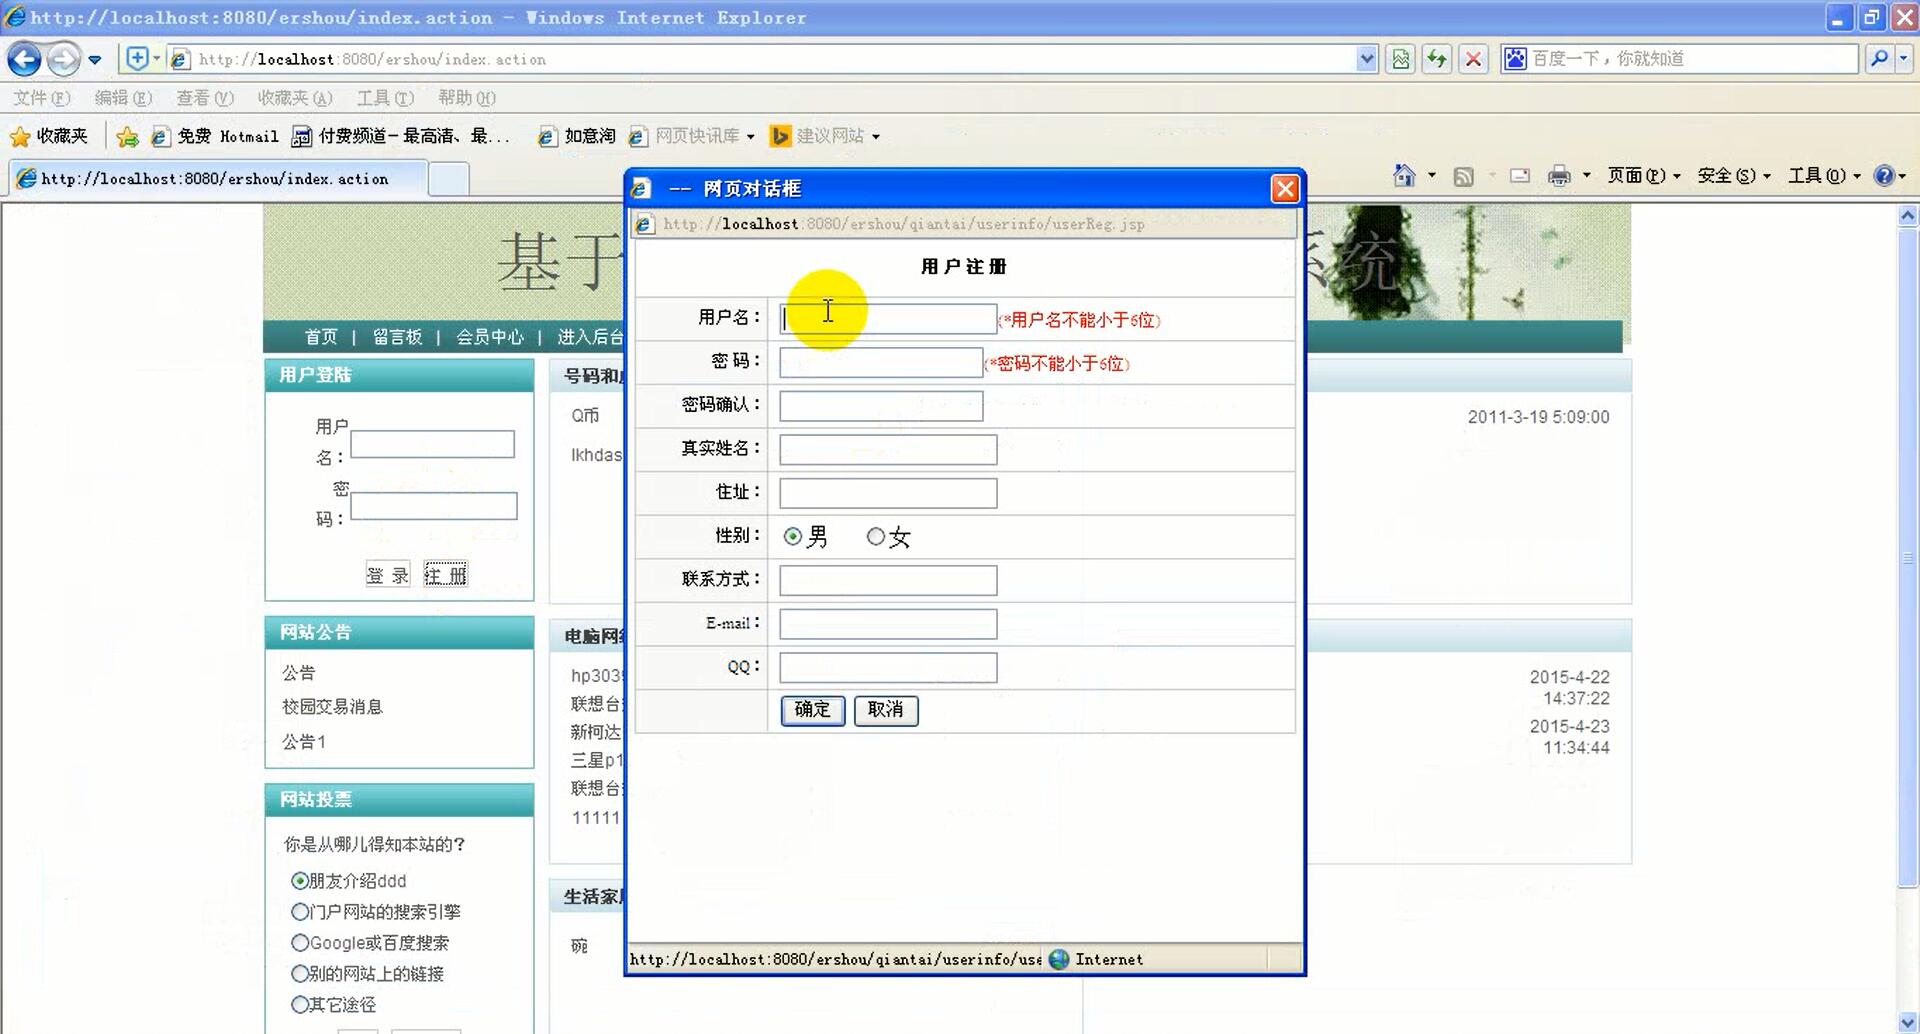Screen dimensions: 1920x1034
Task: Expand the address bar history dropdown
Action: point(1367,59)
